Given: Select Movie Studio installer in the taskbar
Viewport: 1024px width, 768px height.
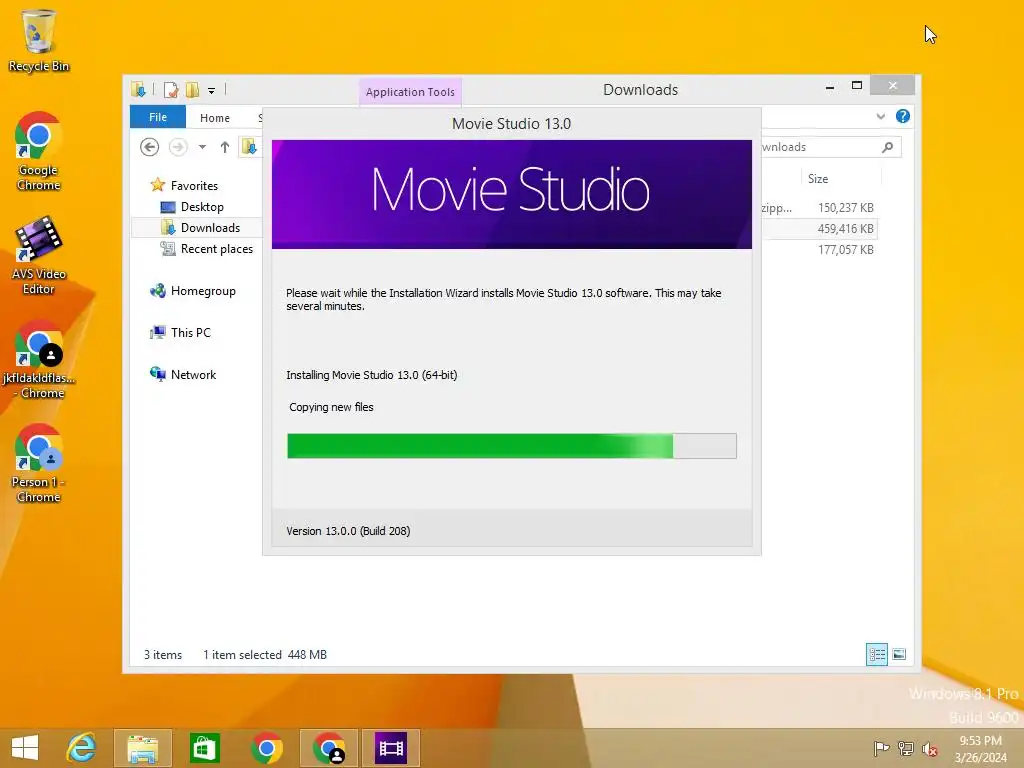Looking at the screenshot, I should tap(391, 748).
